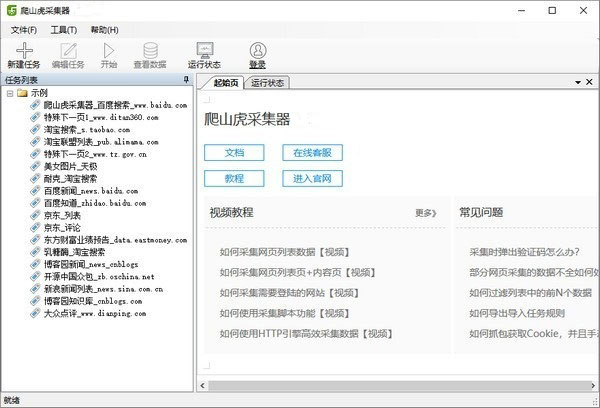Click the pin icon in 任务列表 header
The image size is (600, 408).
tap(186, 80)
